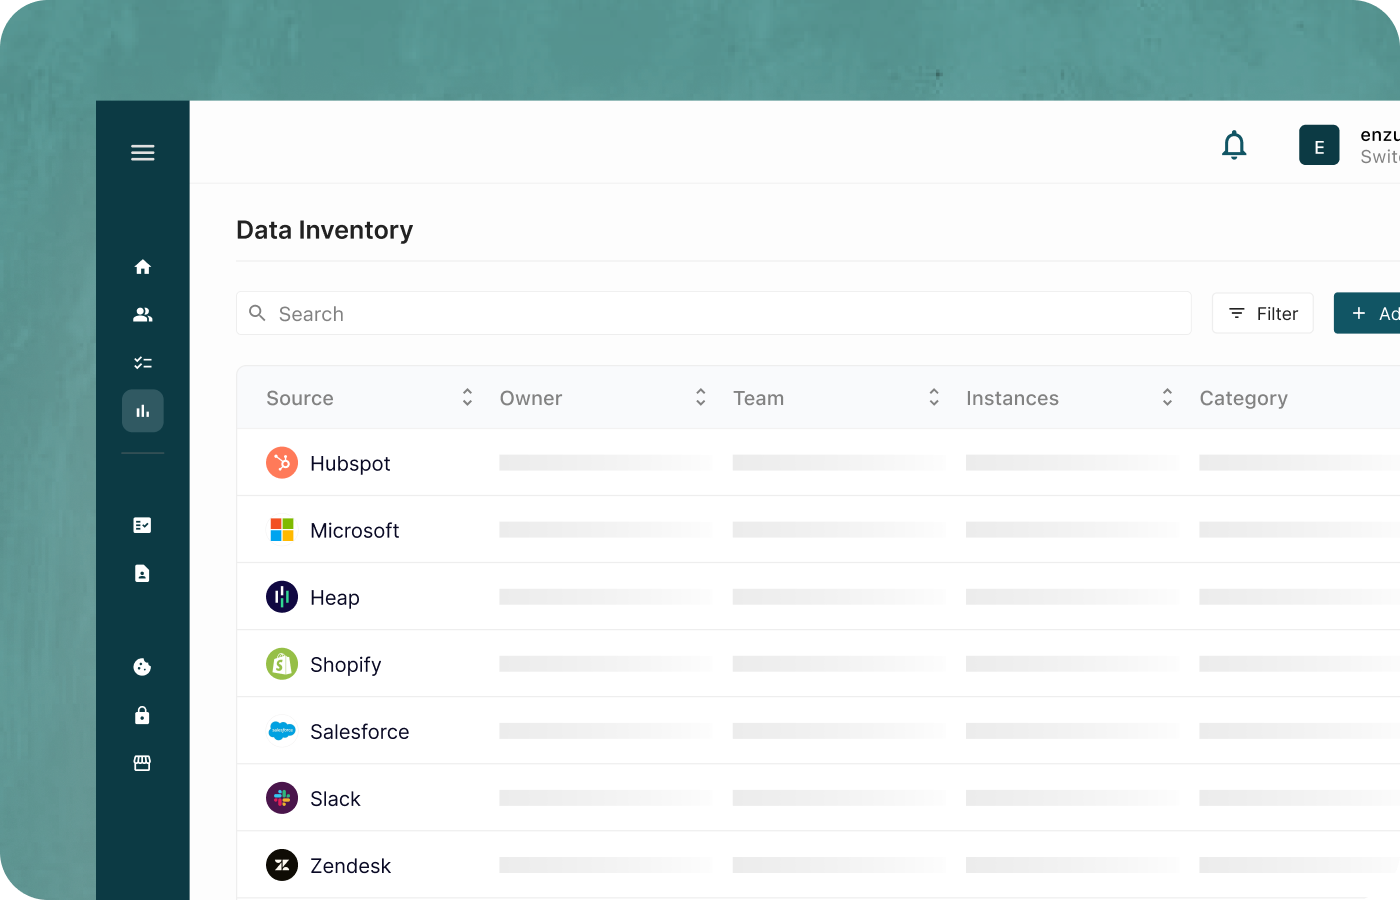
Task: Open the cookie consent sidebar icon
Action: tap(142, 666)
